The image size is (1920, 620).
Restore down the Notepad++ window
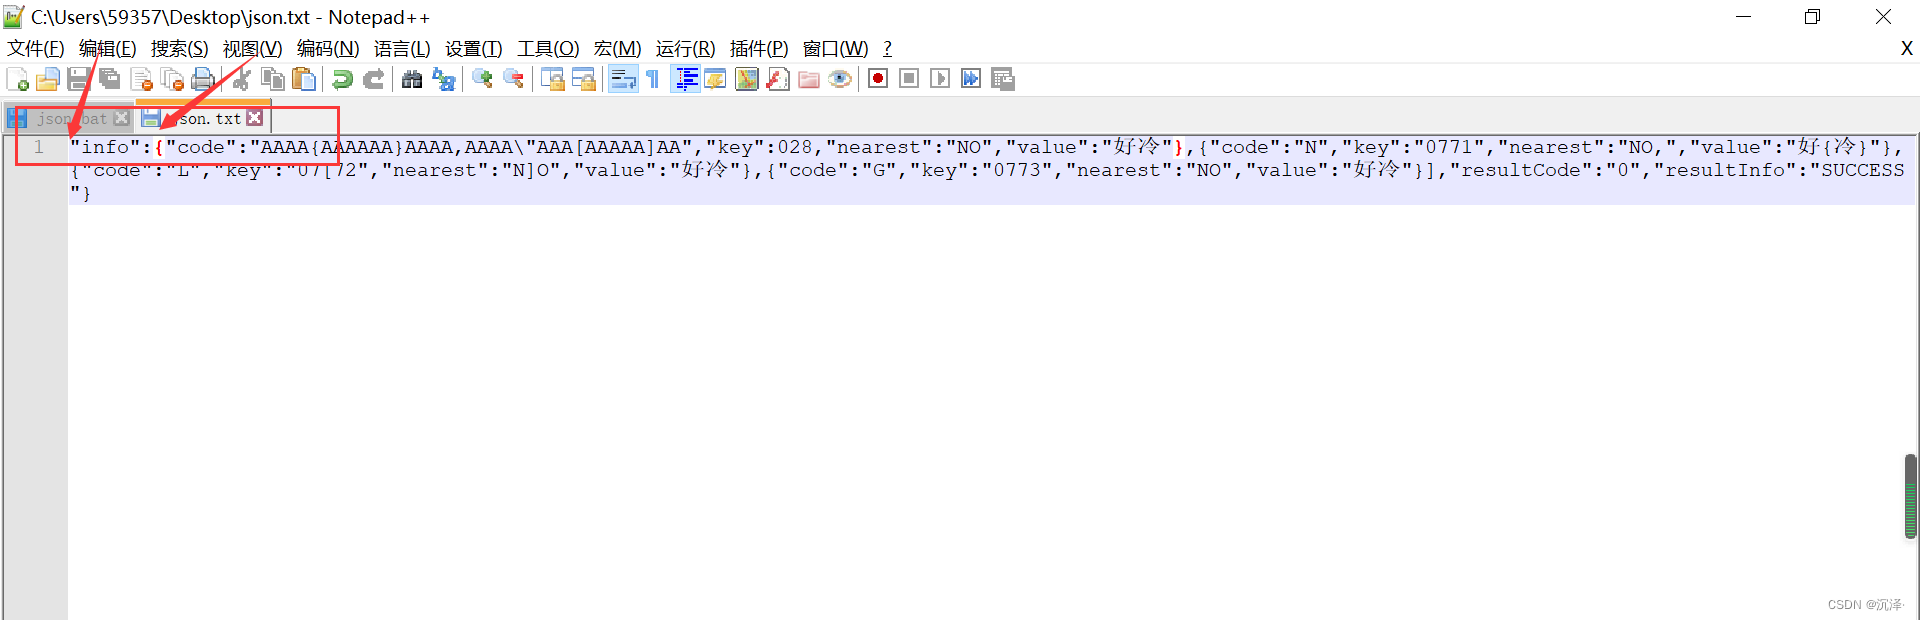coord(1812,17)
